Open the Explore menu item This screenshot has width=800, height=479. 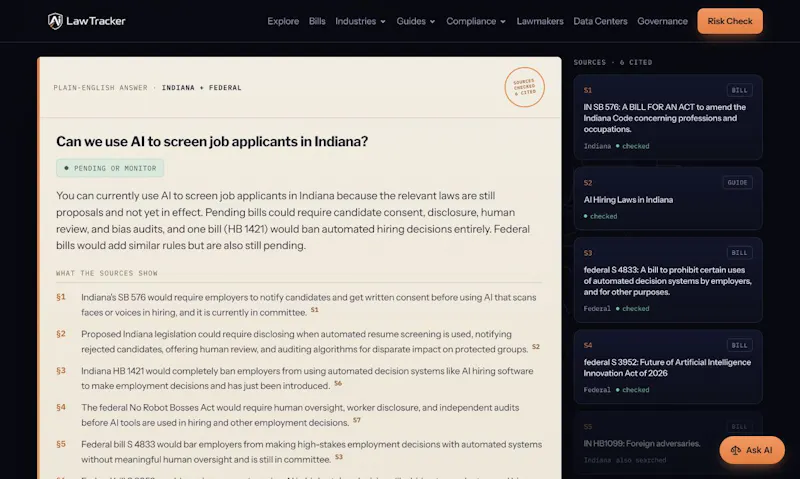pyautogui.click(x=283, y=21)
